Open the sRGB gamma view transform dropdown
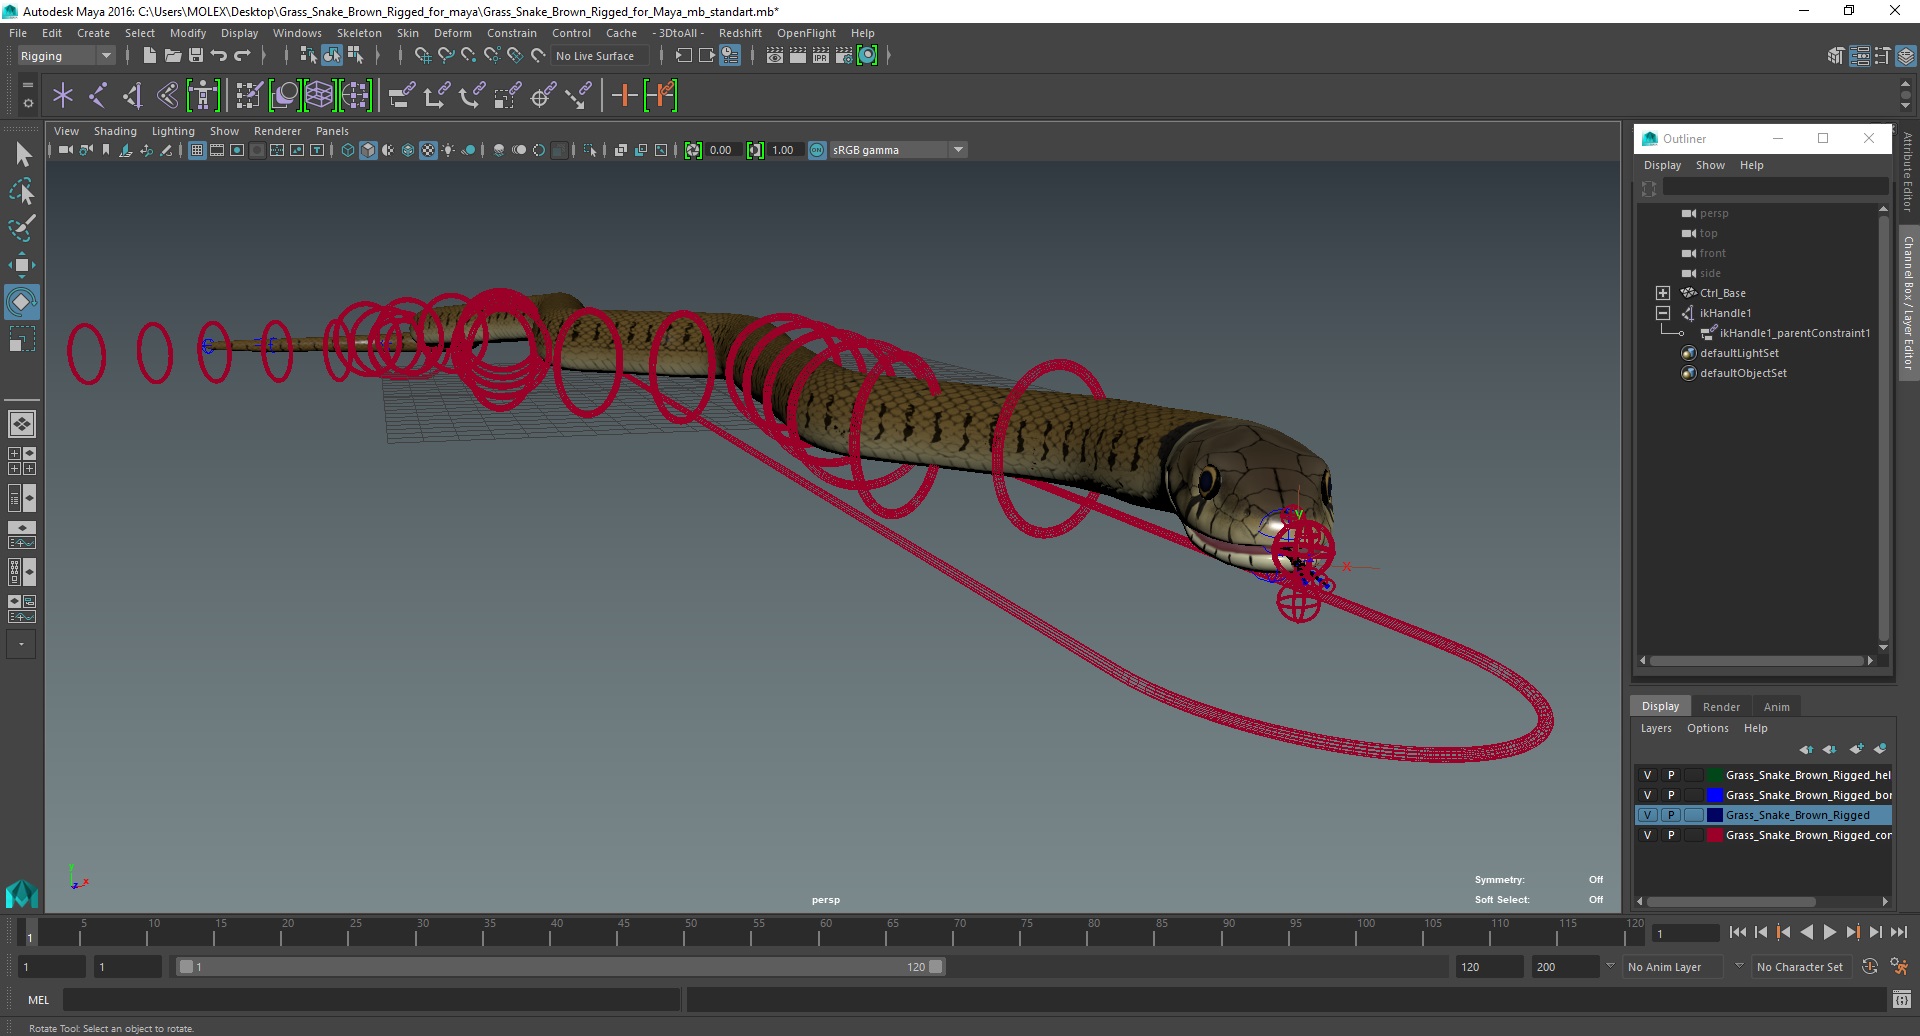The width and height of the screenshot is (1920, 1036). [x=898, y=150]
